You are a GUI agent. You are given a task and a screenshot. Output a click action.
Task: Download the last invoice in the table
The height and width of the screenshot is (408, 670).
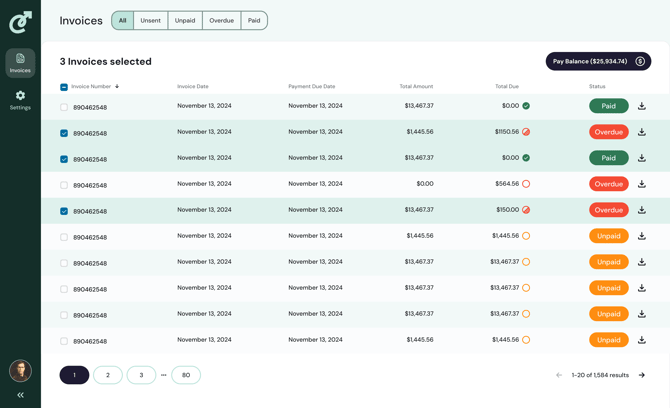click(641, 340)
